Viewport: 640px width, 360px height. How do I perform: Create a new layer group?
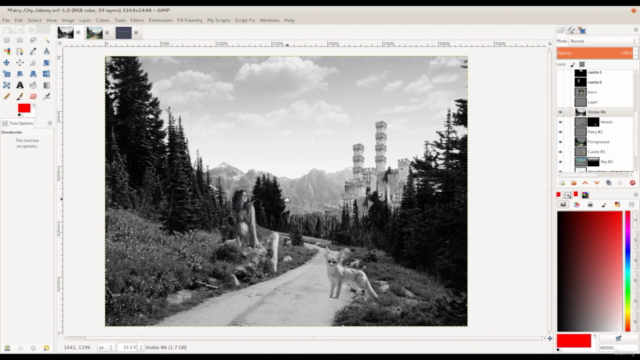573,183
